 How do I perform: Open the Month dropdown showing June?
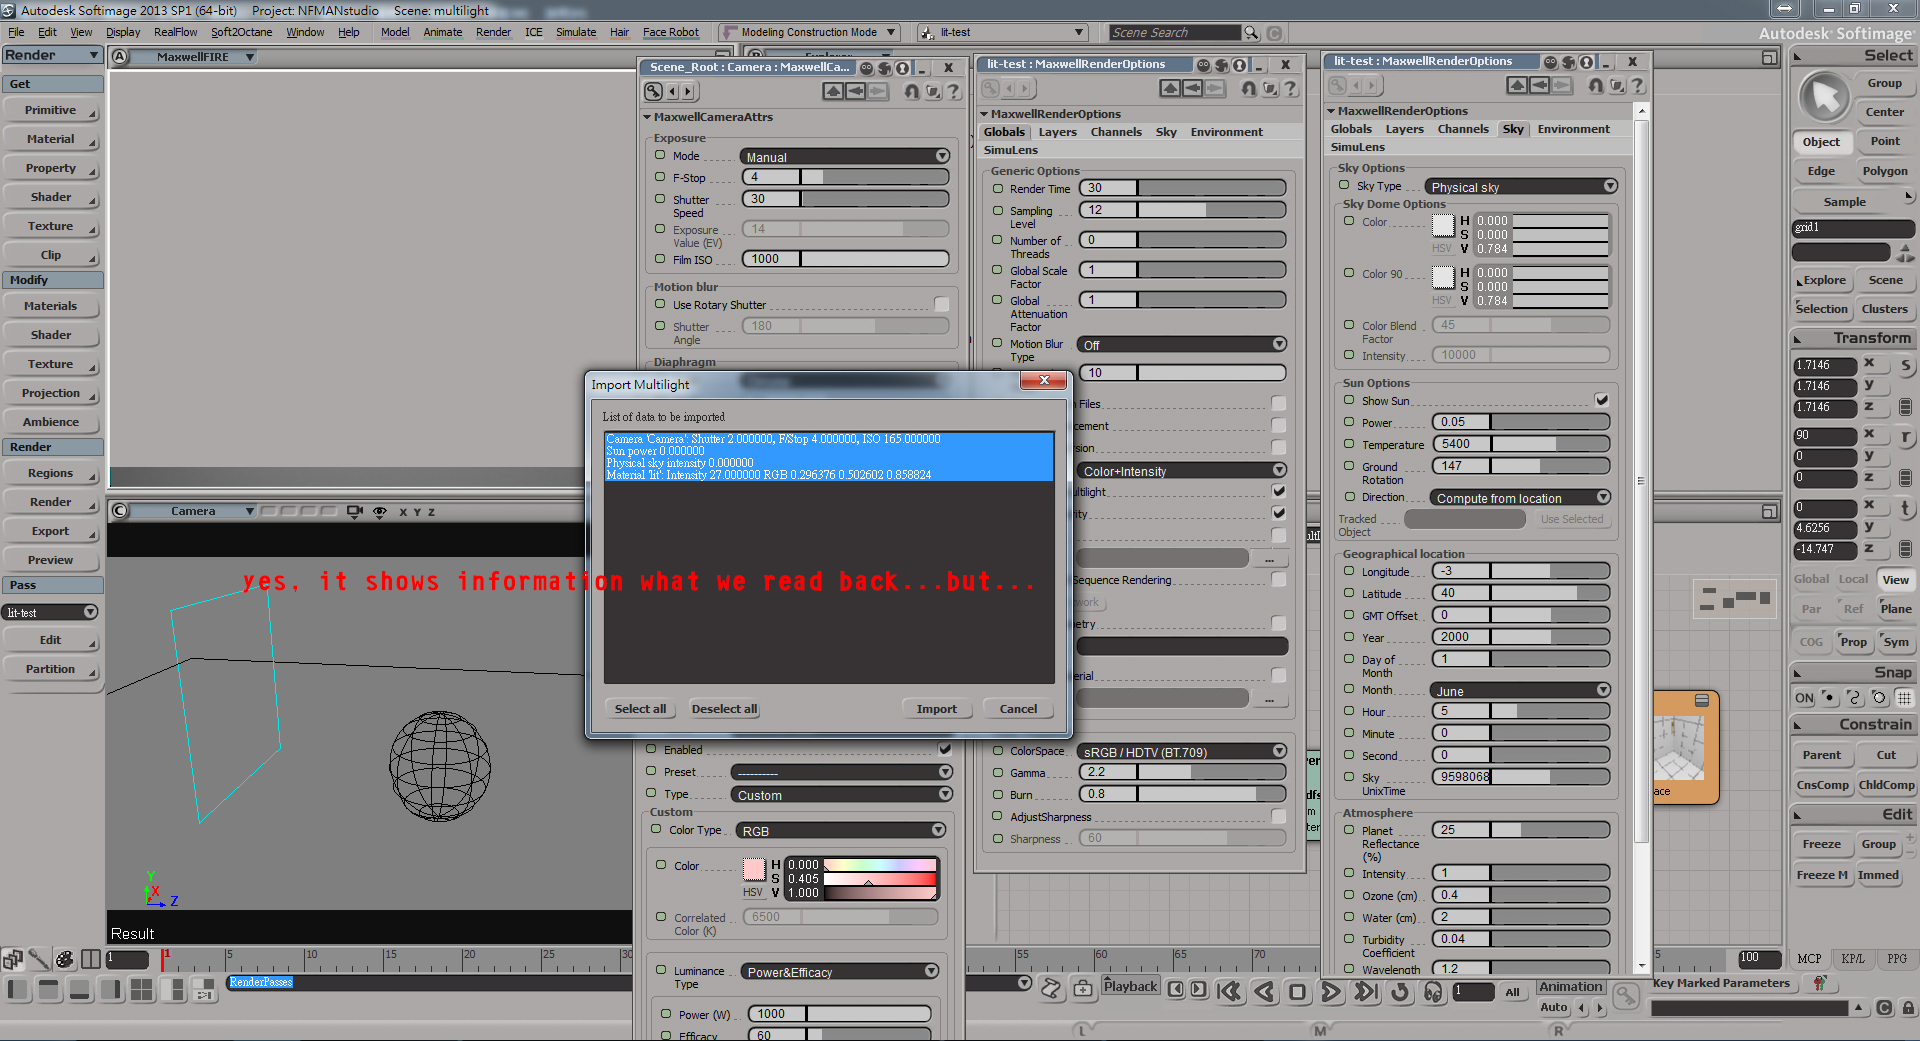[1521, 691]
